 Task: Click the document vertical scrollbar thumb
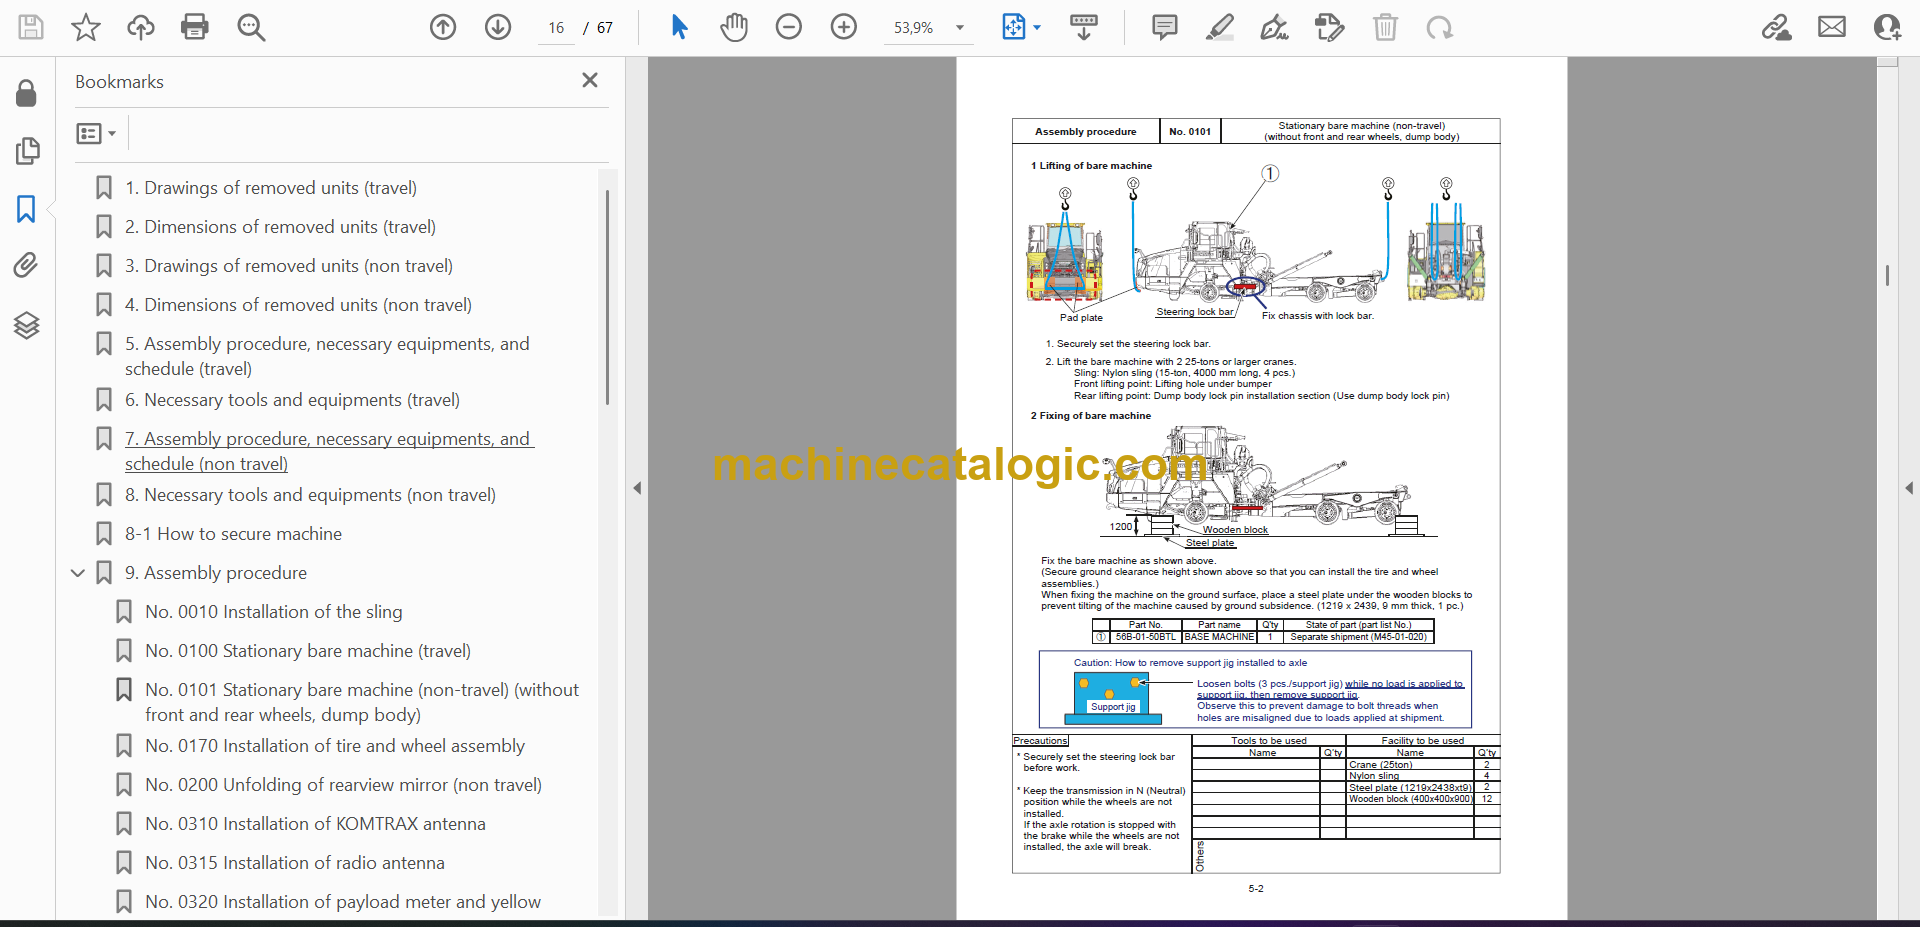pyautogui.click(x=1887, y=275)
